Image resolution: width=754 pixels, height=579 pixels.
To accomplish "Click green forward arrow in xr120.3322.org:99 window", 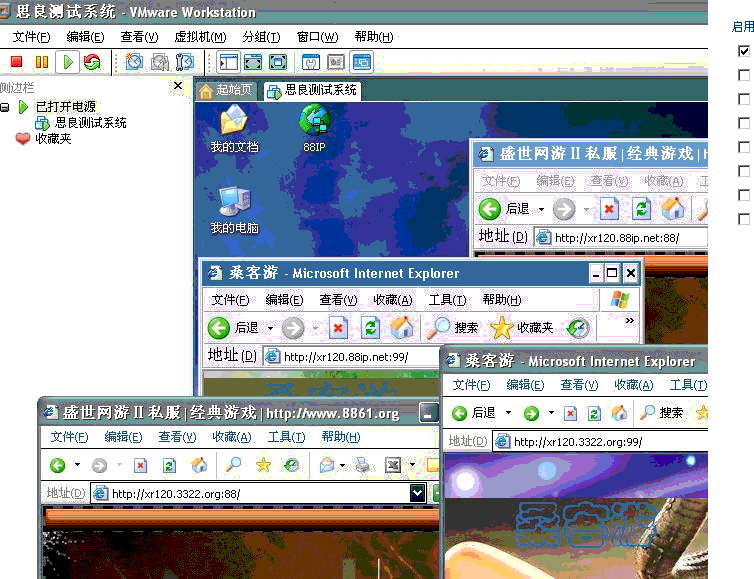I will point(531,413).
